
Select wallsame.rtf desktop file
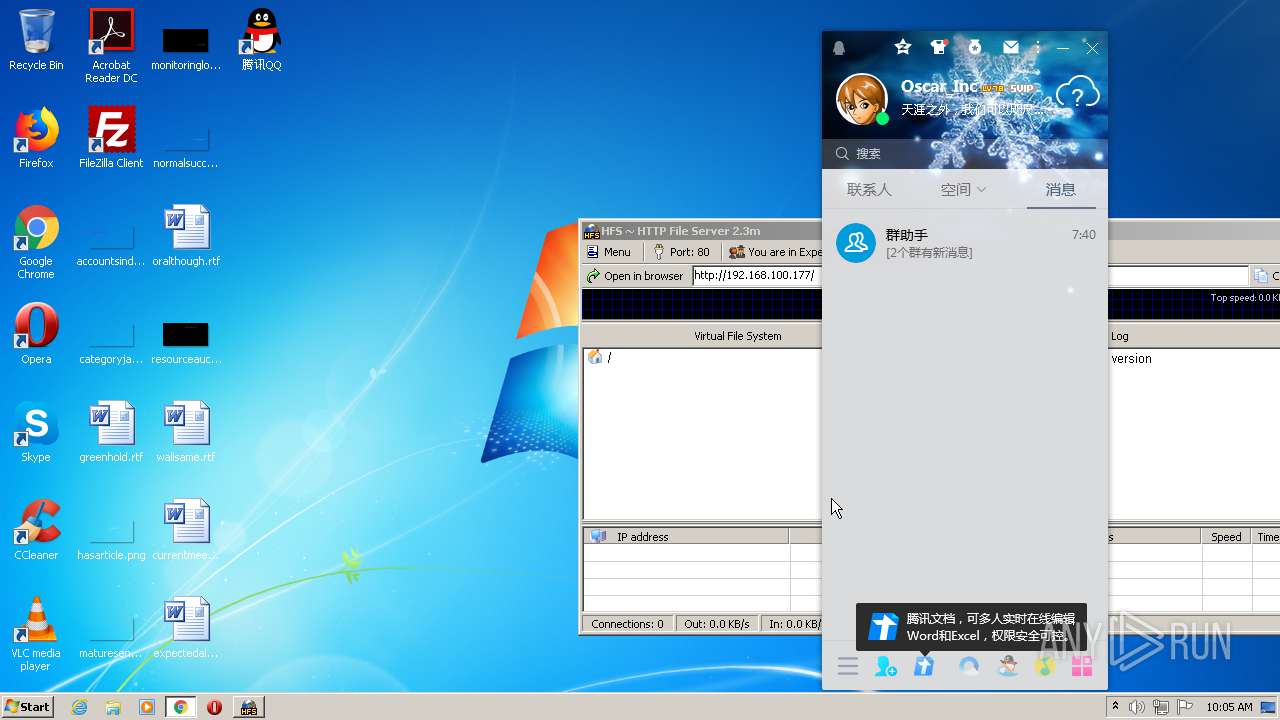[x=186, y=433]
